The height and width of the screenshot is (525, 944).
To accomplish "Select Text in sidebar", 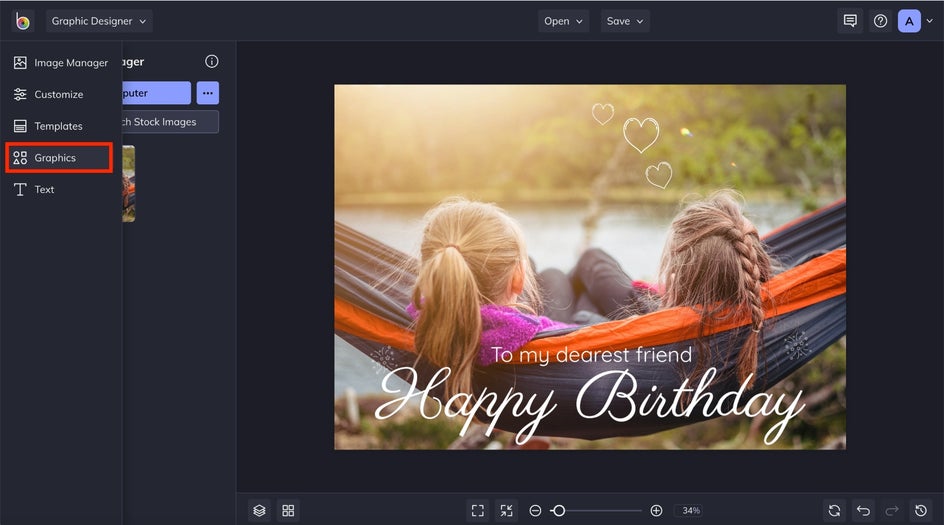I will tap(60, 189).
